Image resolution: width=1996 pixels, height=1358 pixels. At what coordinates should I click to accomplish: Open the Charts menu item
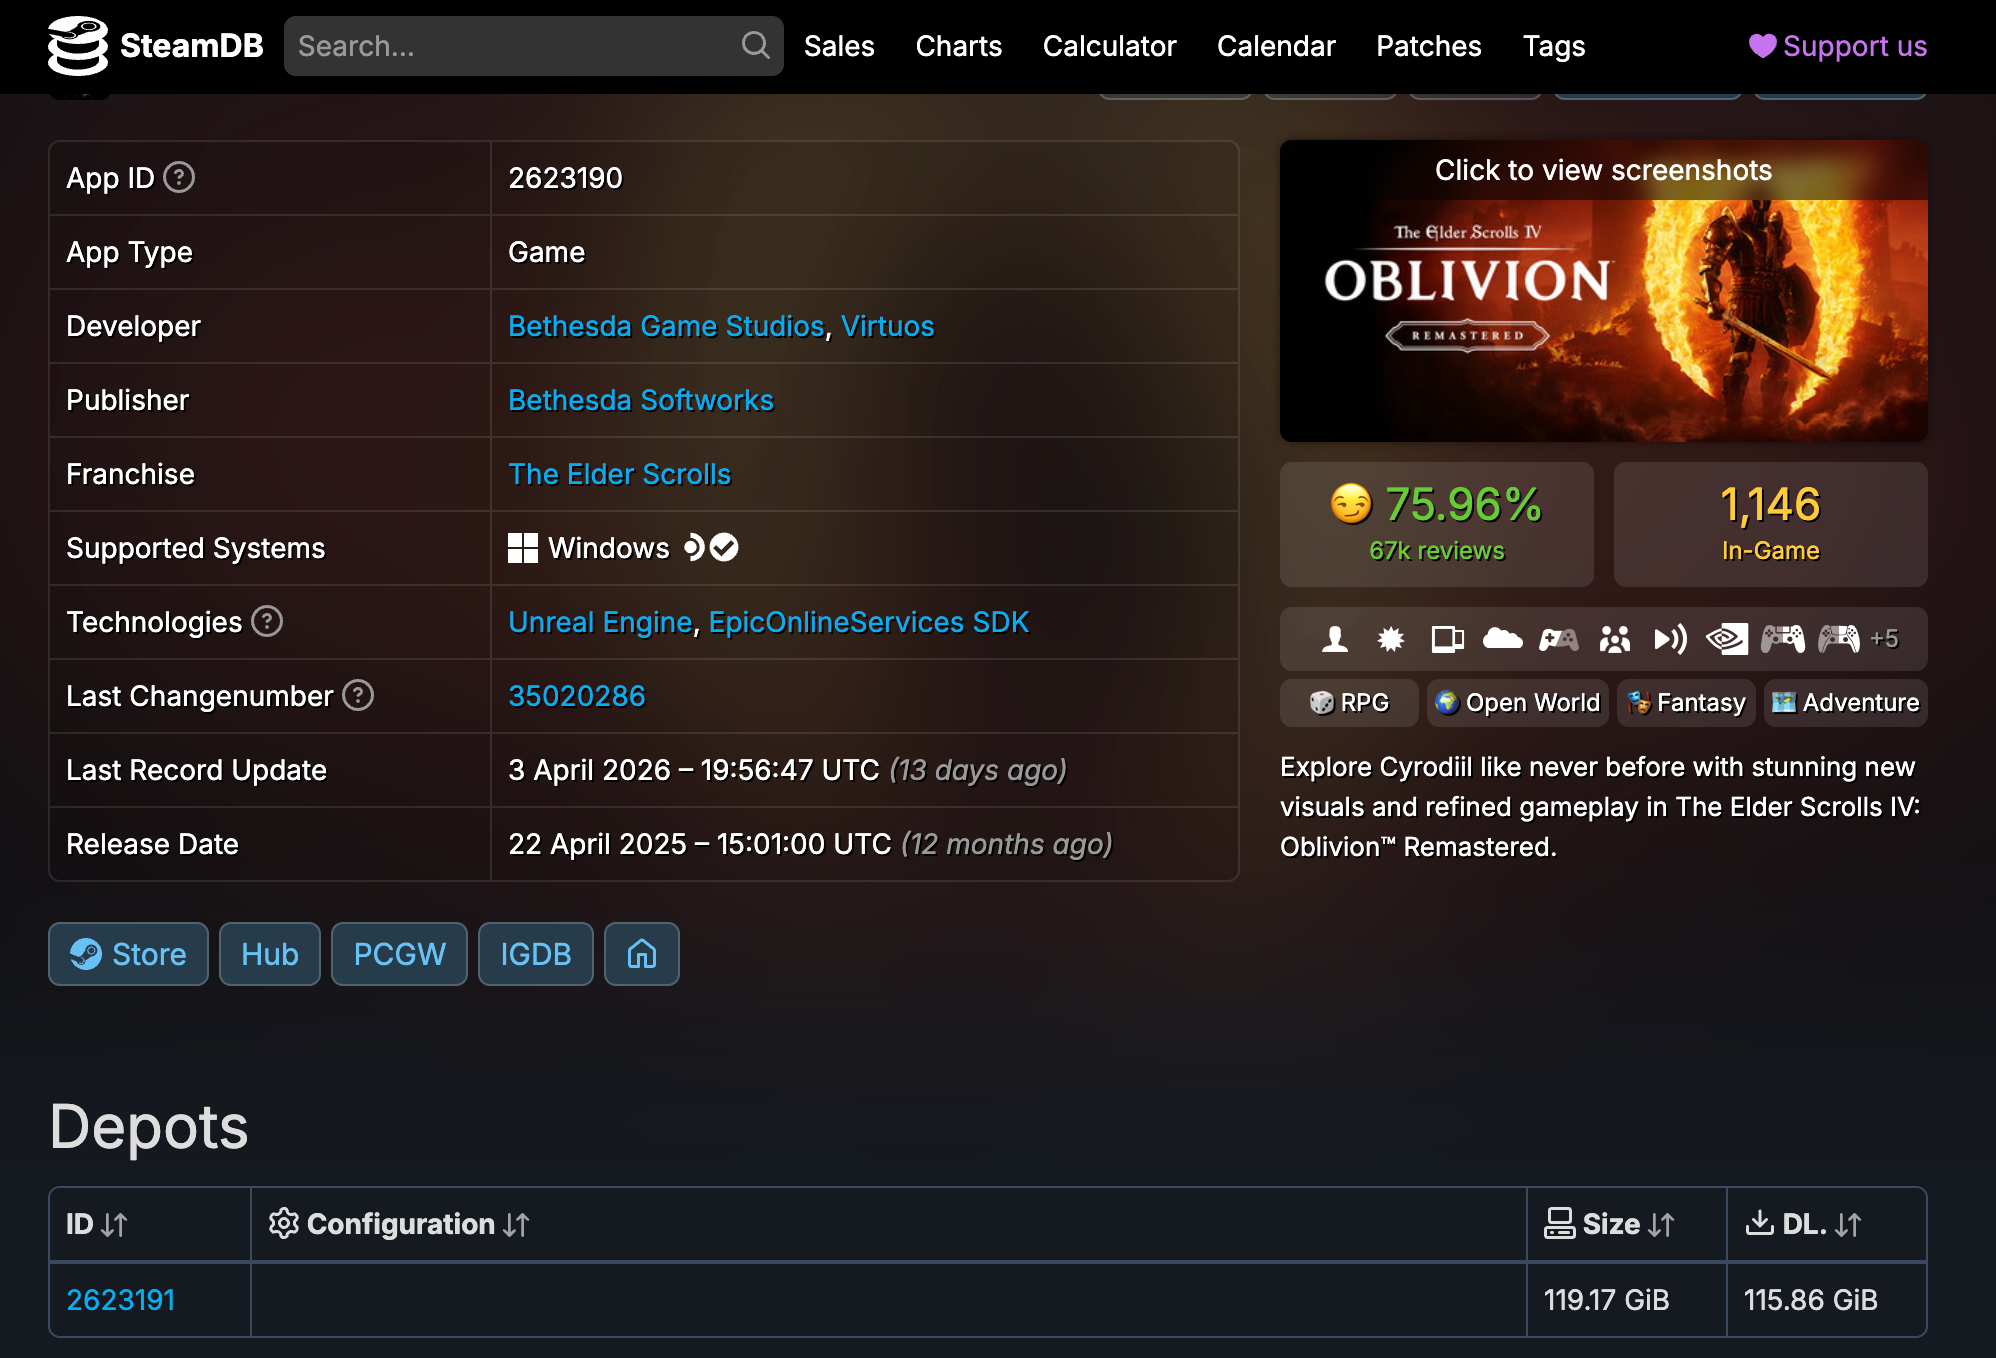pos(957,46)
